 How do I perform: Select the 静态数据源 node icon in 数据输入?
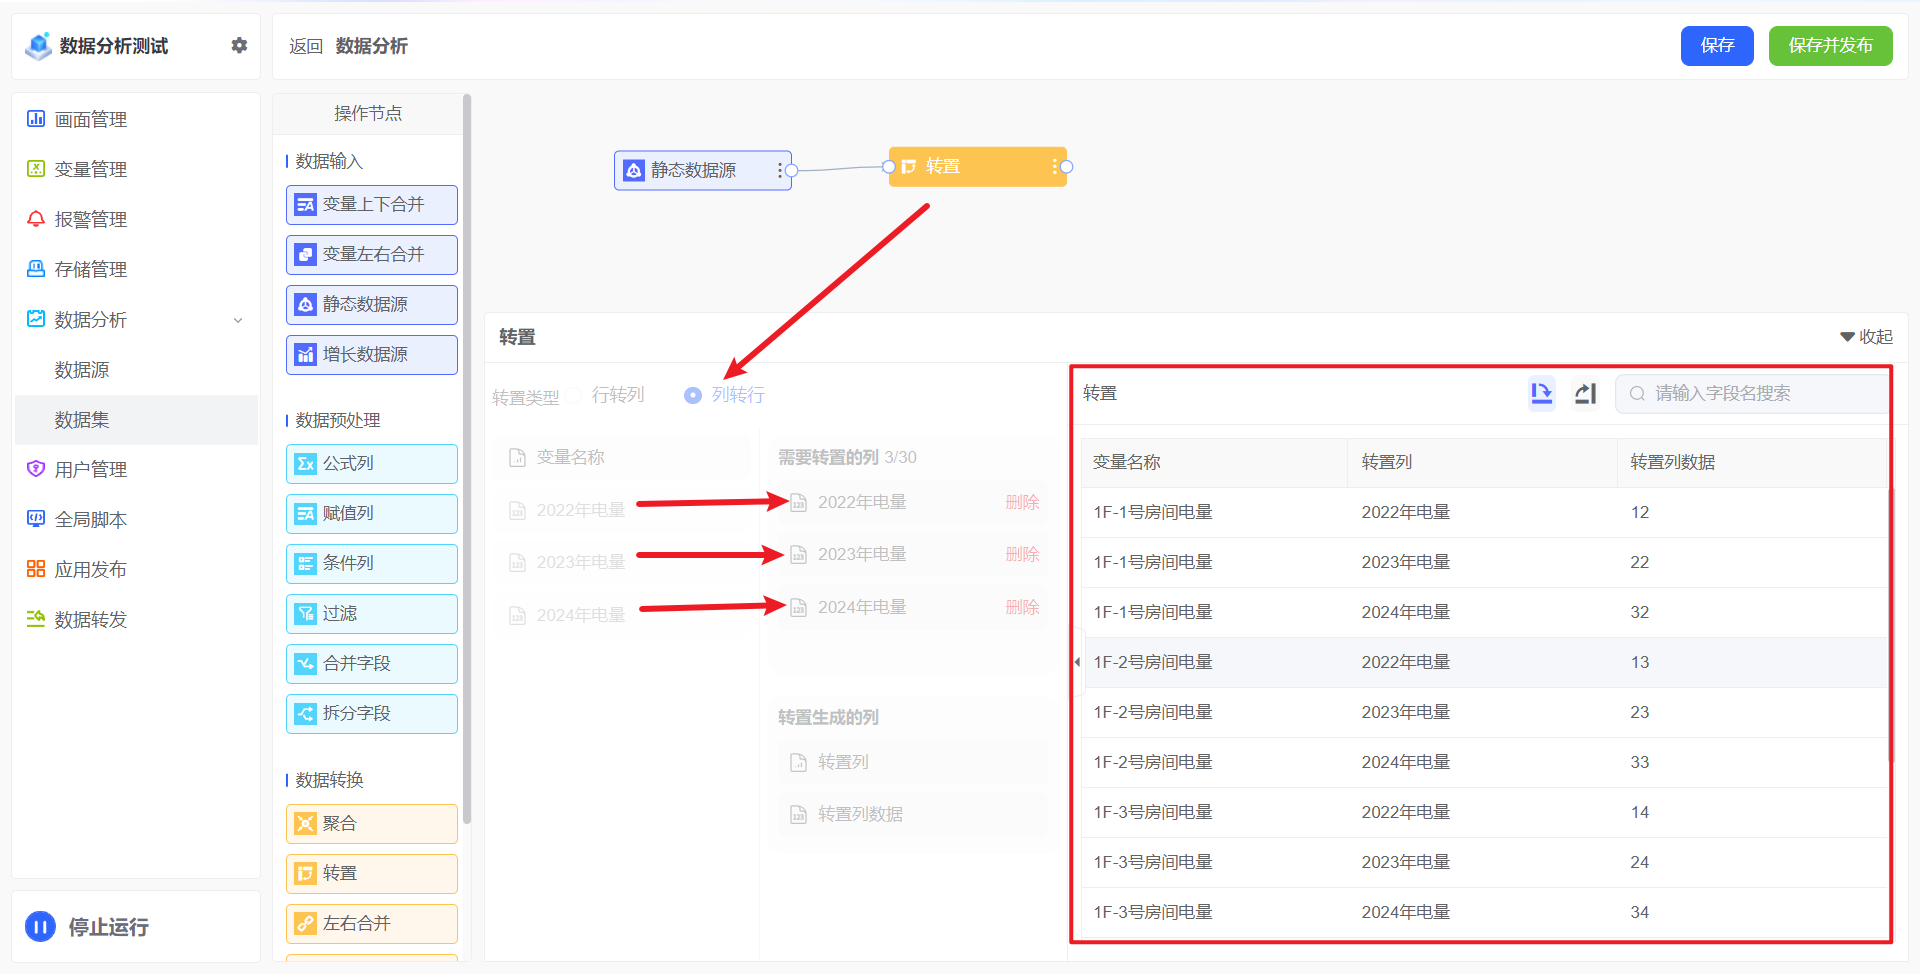(306, 305)
